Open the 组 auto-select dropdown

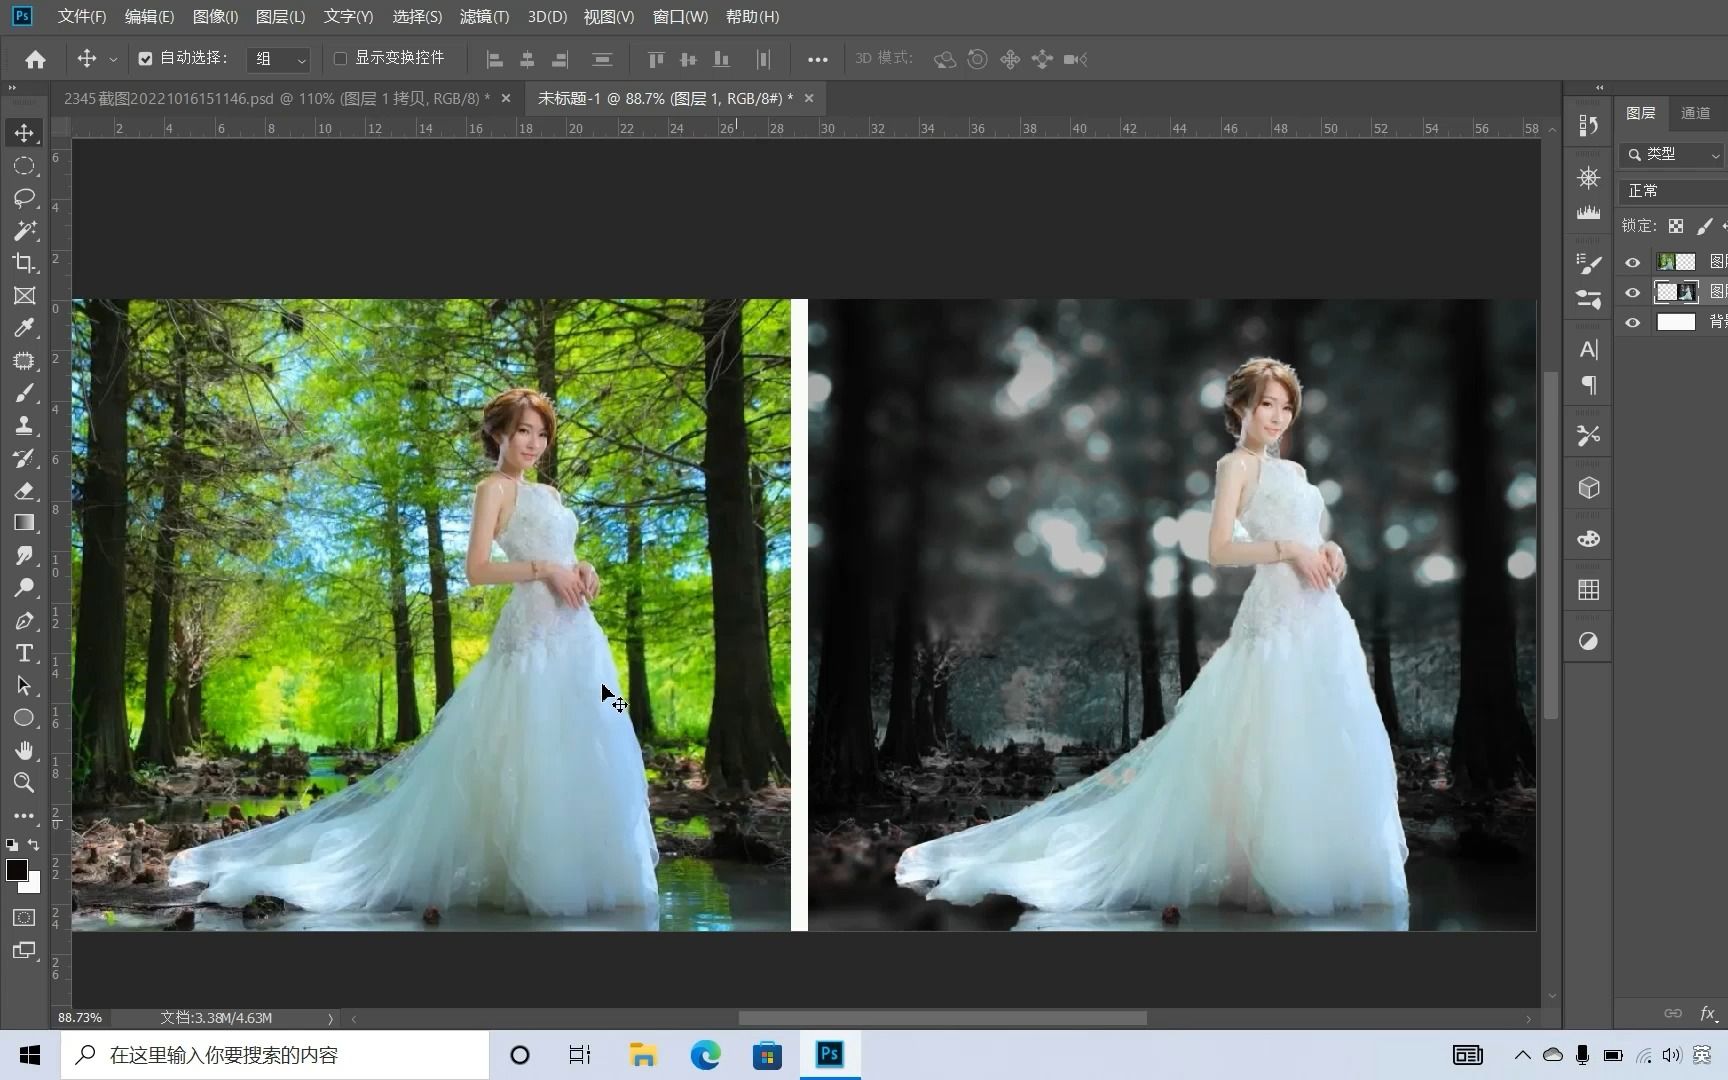point(278,59)
